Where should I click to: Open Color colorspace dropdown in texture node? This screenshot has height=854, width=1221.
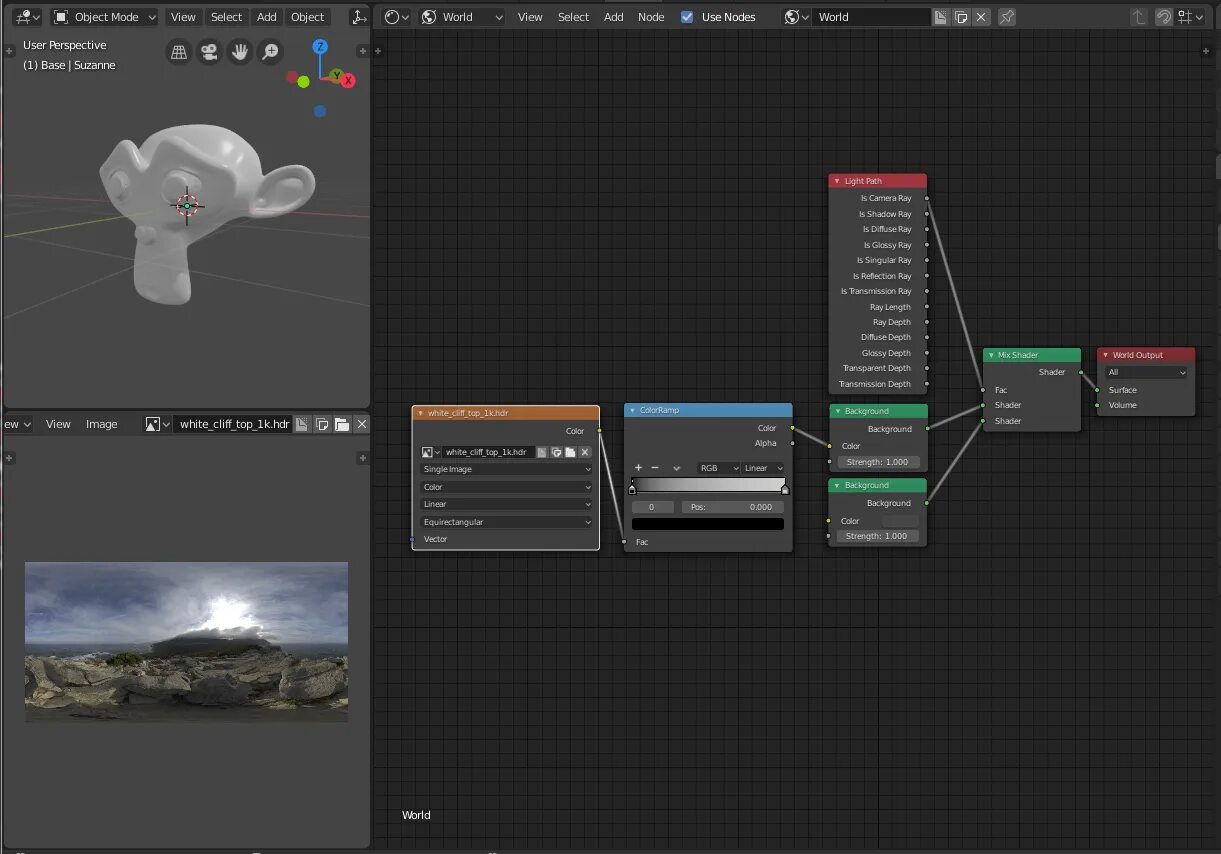[507, 487]
